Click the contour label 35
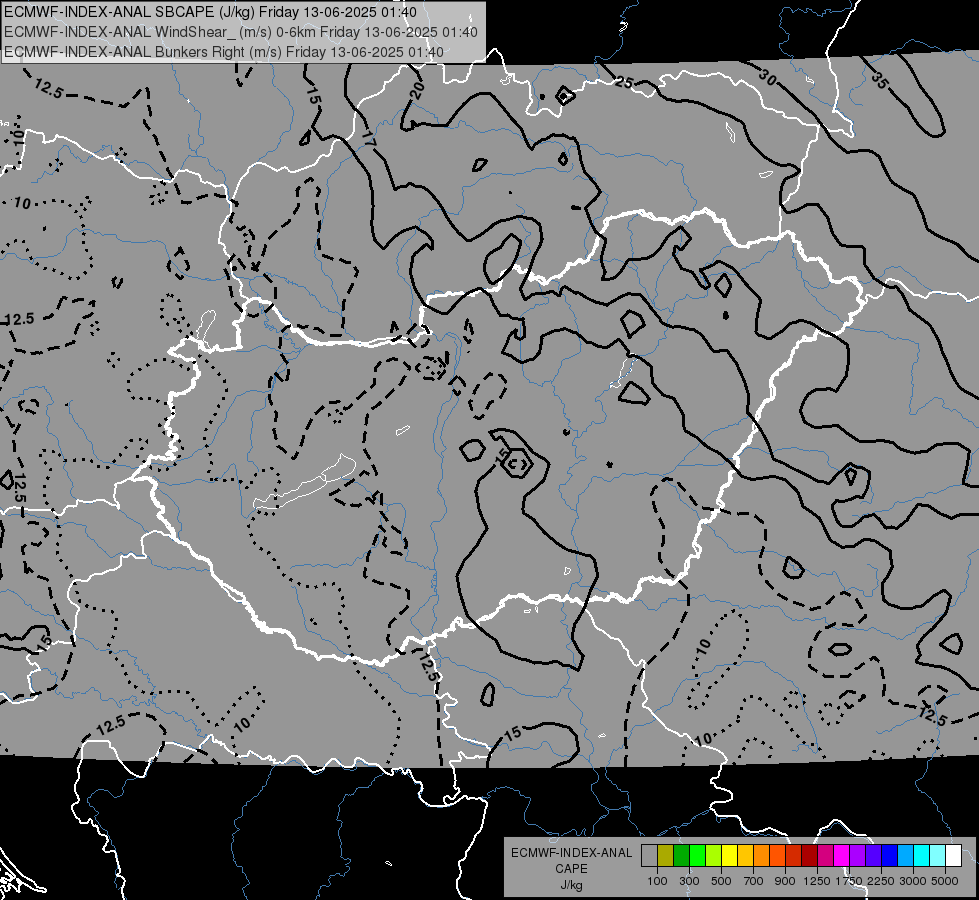This screenshot has height=900, width=979. click(x=879, y=80)
